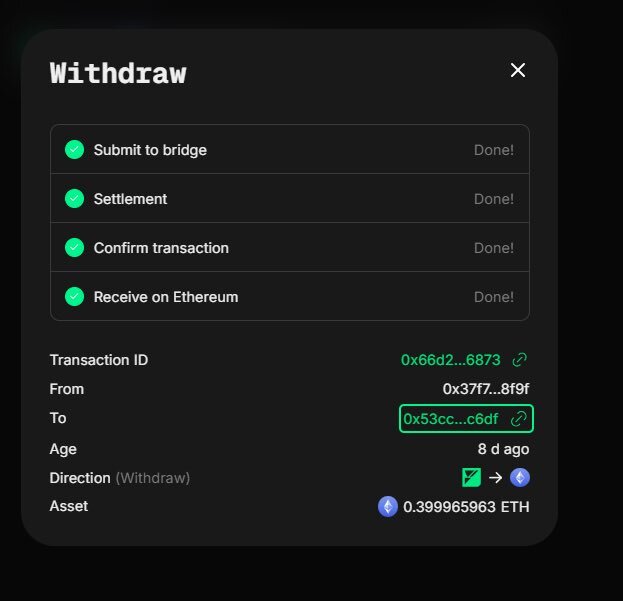Image resolution: width=623 pixels, height=601 pixels.
Task: Click the green check beside Submit to bridge
Action: 74,150
